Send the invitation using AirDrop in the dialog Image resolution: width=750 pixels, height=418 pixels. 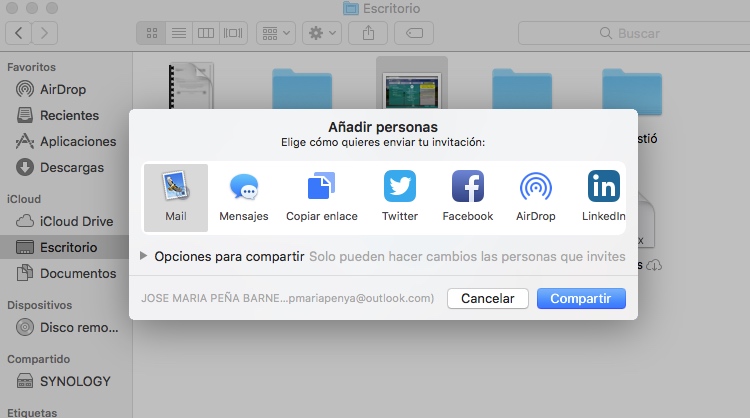tap(536, 198)
